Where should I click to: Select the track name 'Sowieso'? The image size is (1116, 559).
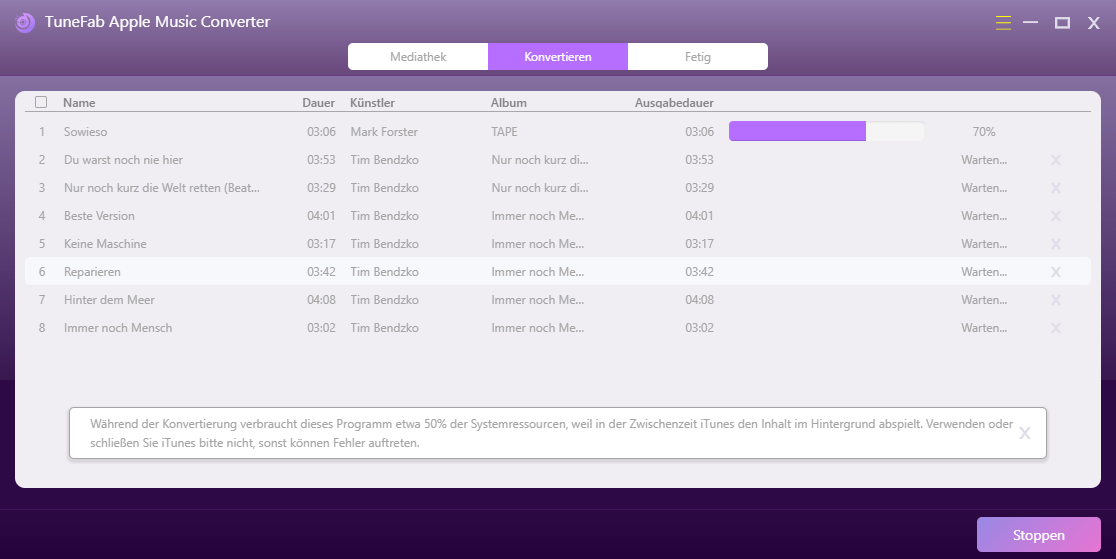coord(85,132)
